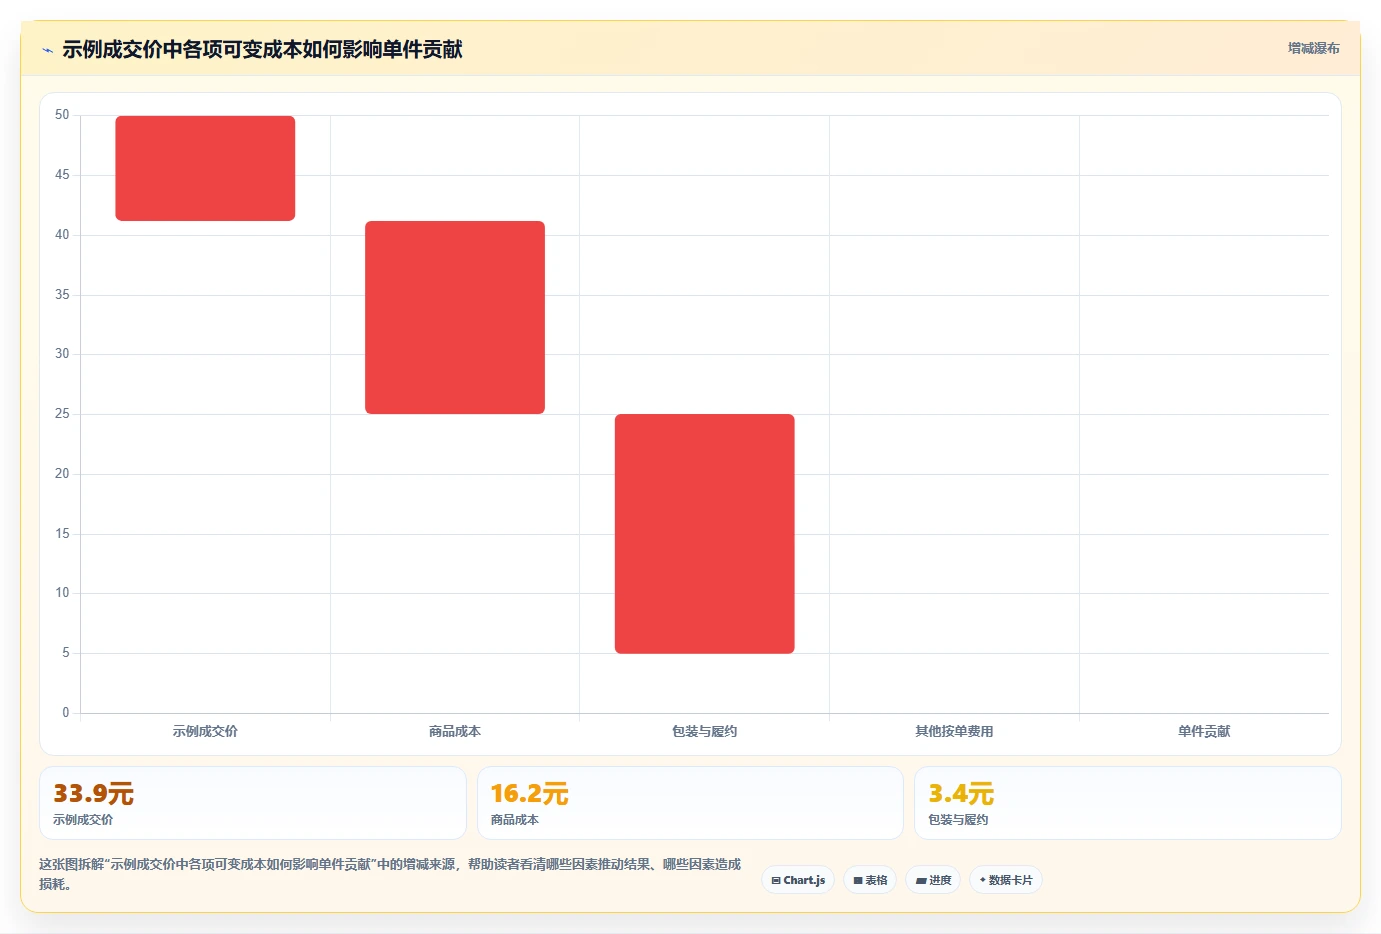Image resolution: width=1381 pixels, height=934 pixels.
Task: Select the red 示例成交价 waterfall bar
Action: (205, 168)
